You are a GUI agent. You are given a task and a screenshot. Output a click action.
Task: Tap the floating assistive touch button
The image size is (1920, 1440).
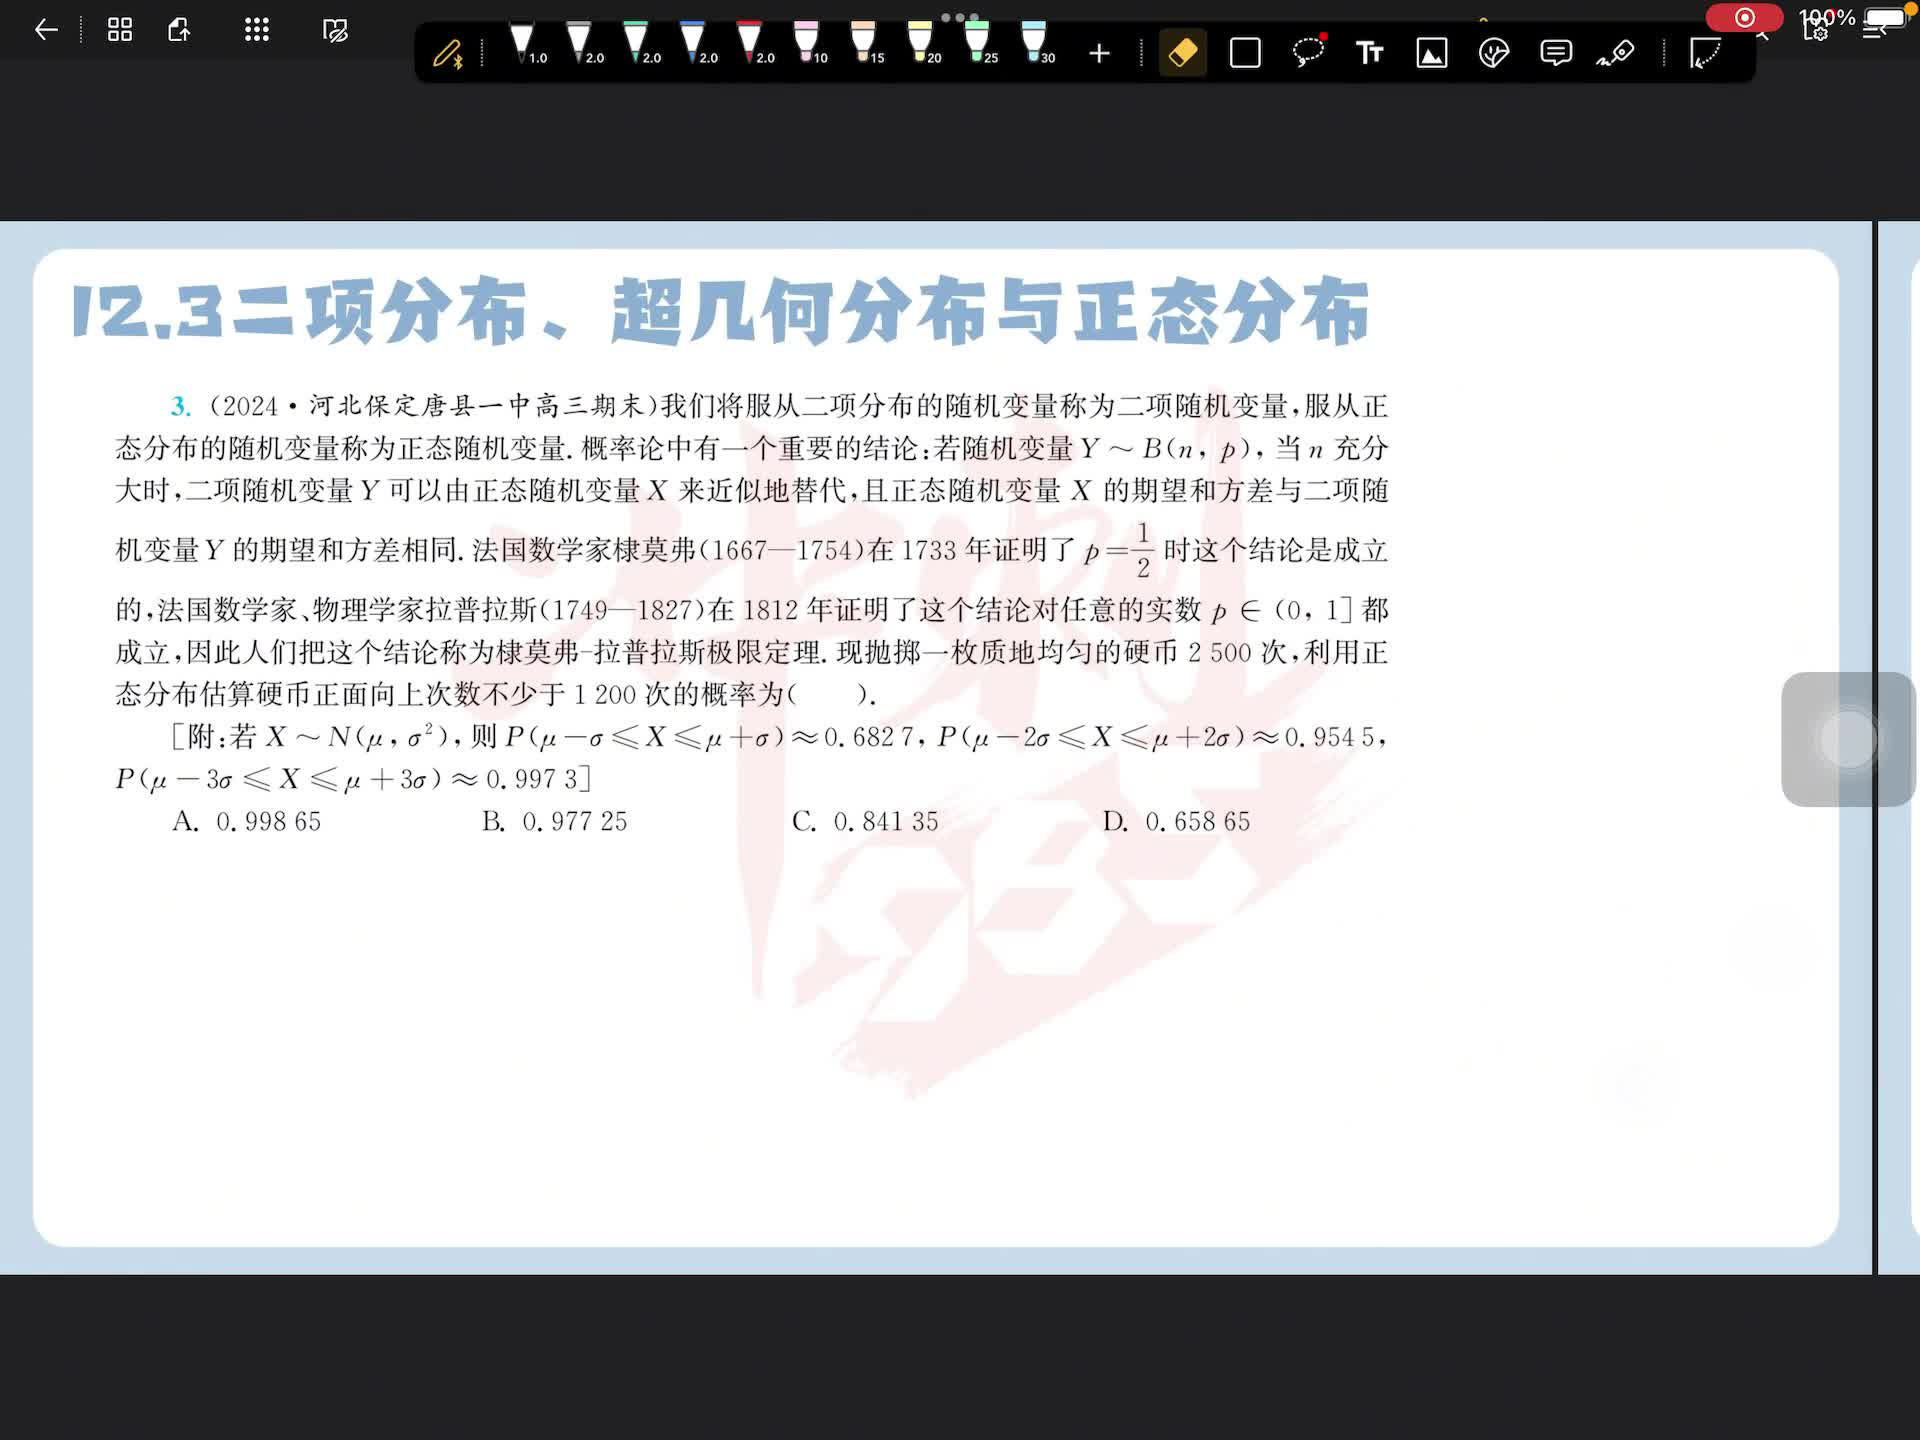click(x=1848, y=739)
